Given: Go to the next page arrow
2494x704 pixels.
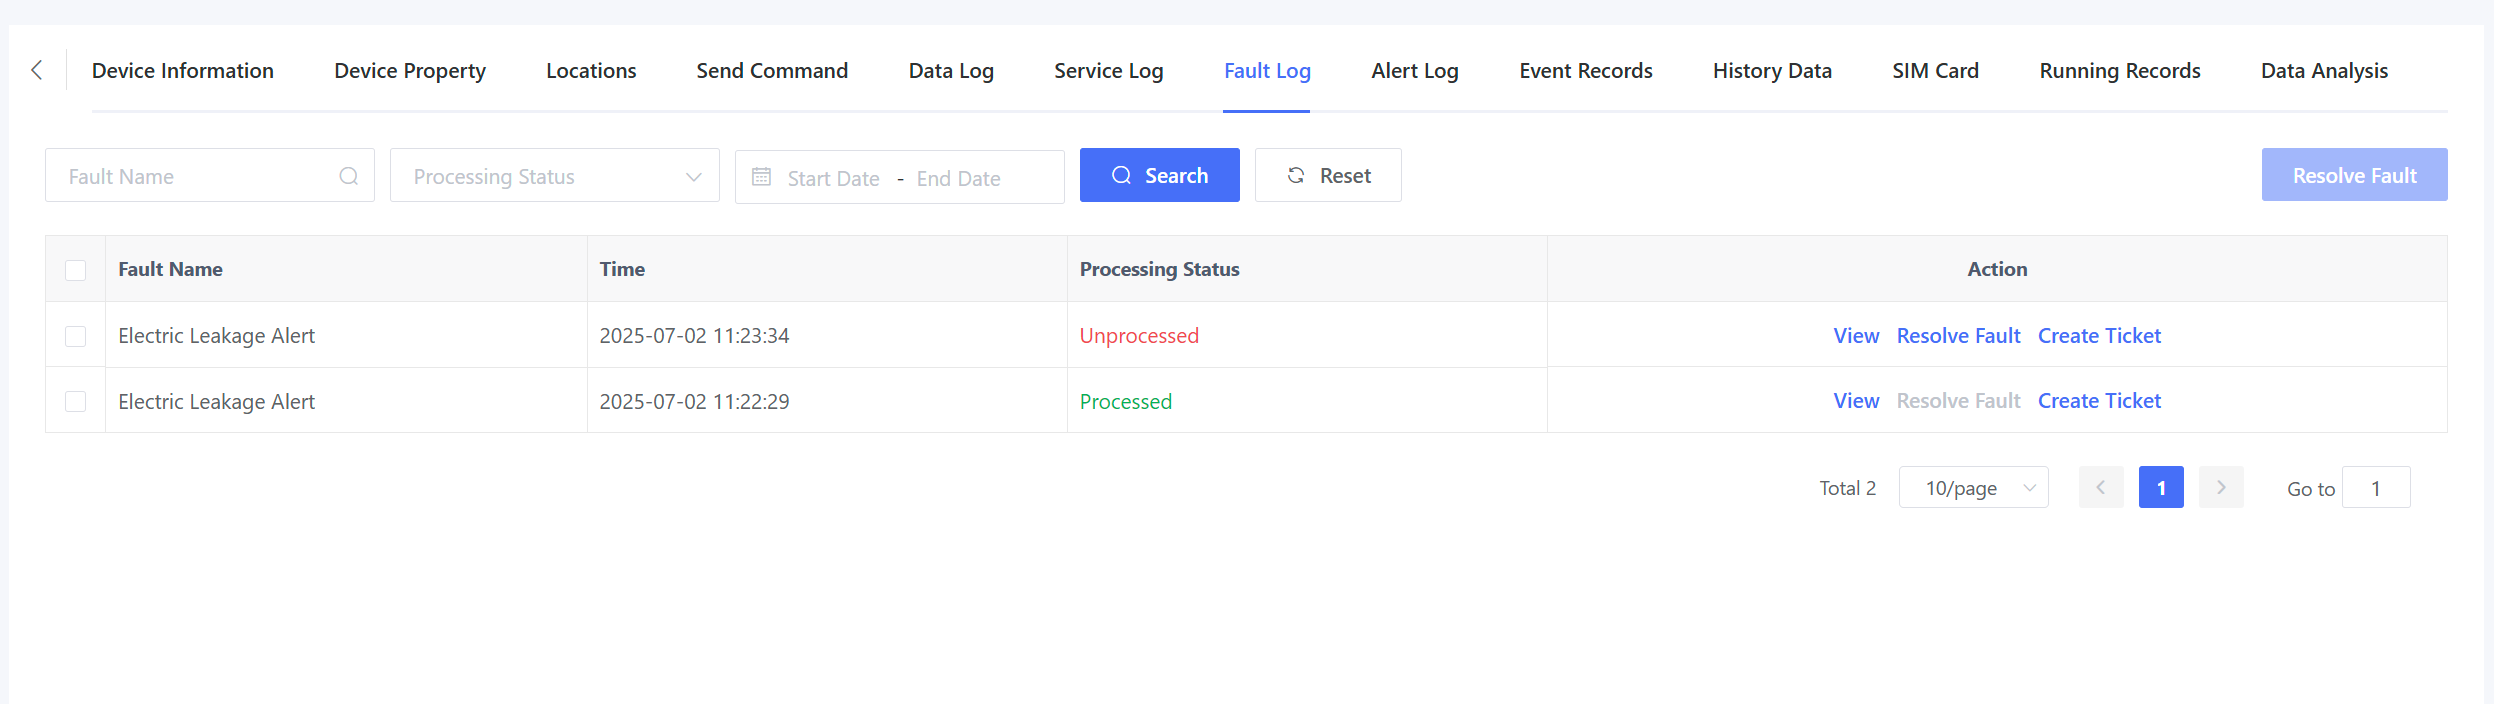Looking at the screenshot, I should [x=2220, y=488].
